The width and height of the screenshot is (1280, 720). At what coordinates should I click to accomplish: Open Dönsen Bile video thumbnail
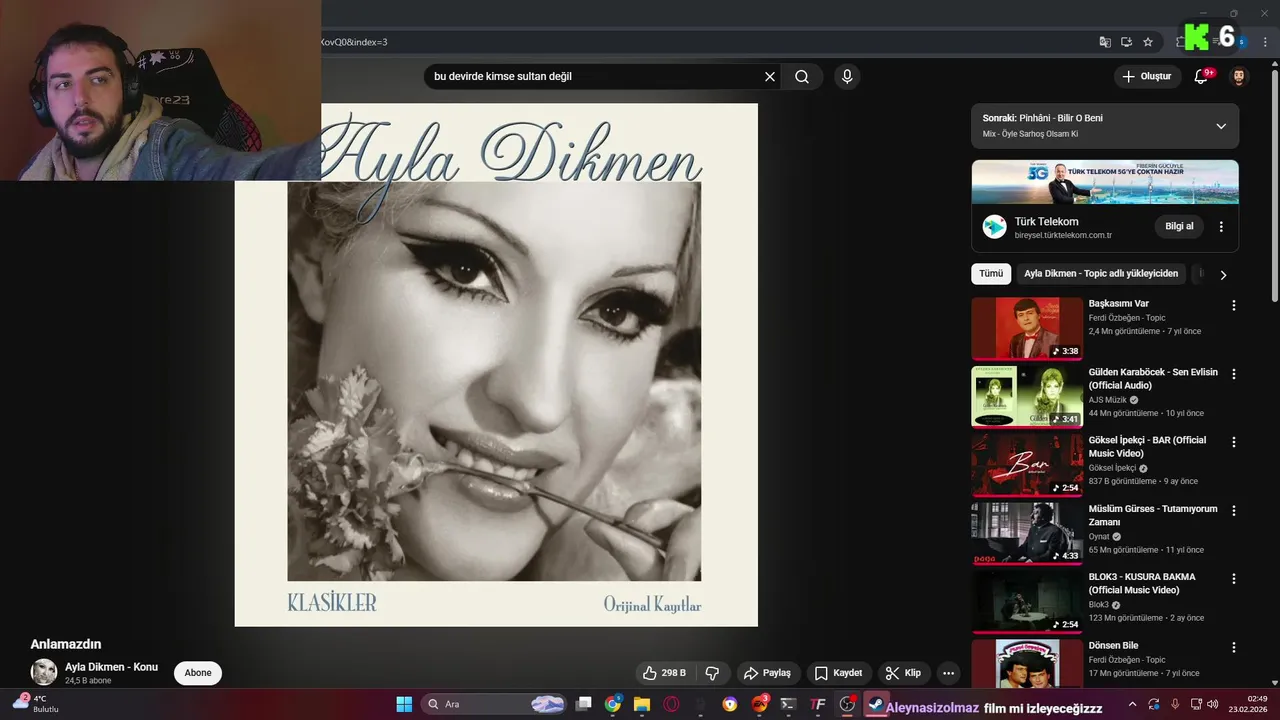1027,663
